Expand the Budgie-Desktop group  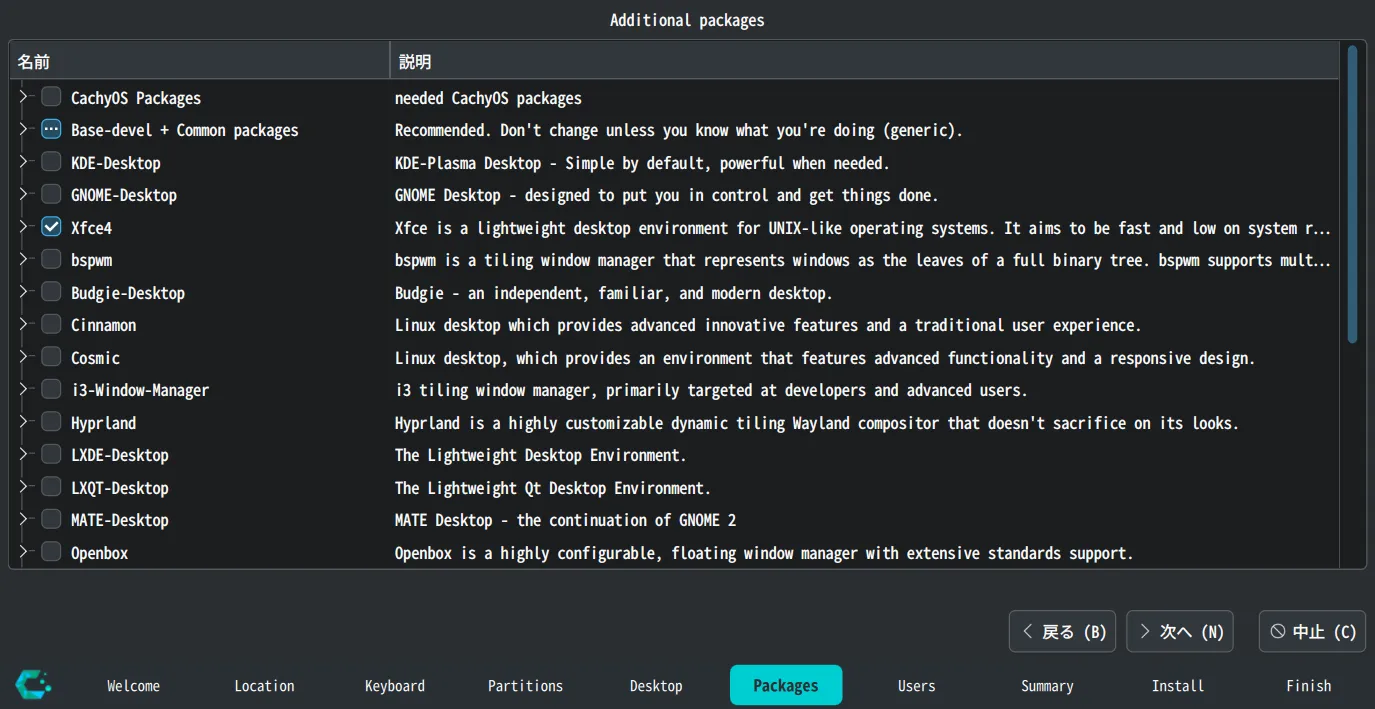pyautogui.click(x=24, y=292)
